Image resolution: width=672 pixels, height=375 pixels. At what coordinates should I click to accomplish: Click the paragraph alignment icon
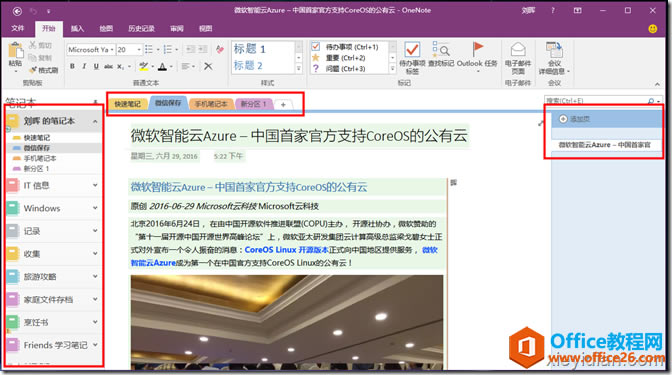[185, 66]
